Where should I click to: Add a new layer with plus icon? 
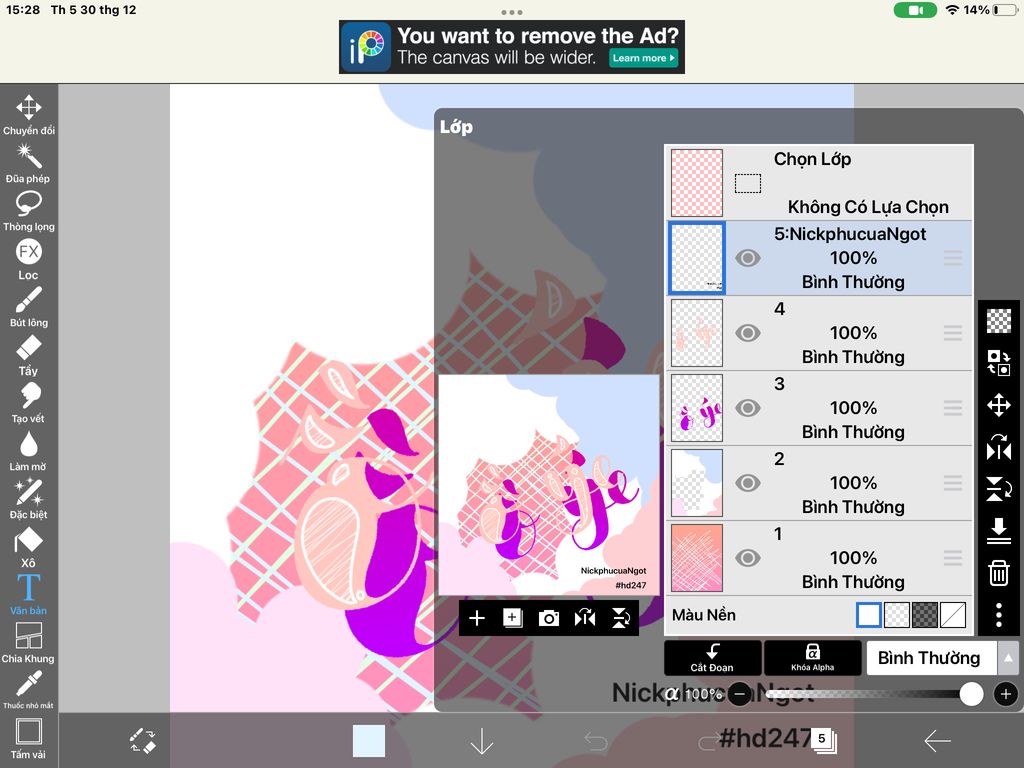click(477, 618)
